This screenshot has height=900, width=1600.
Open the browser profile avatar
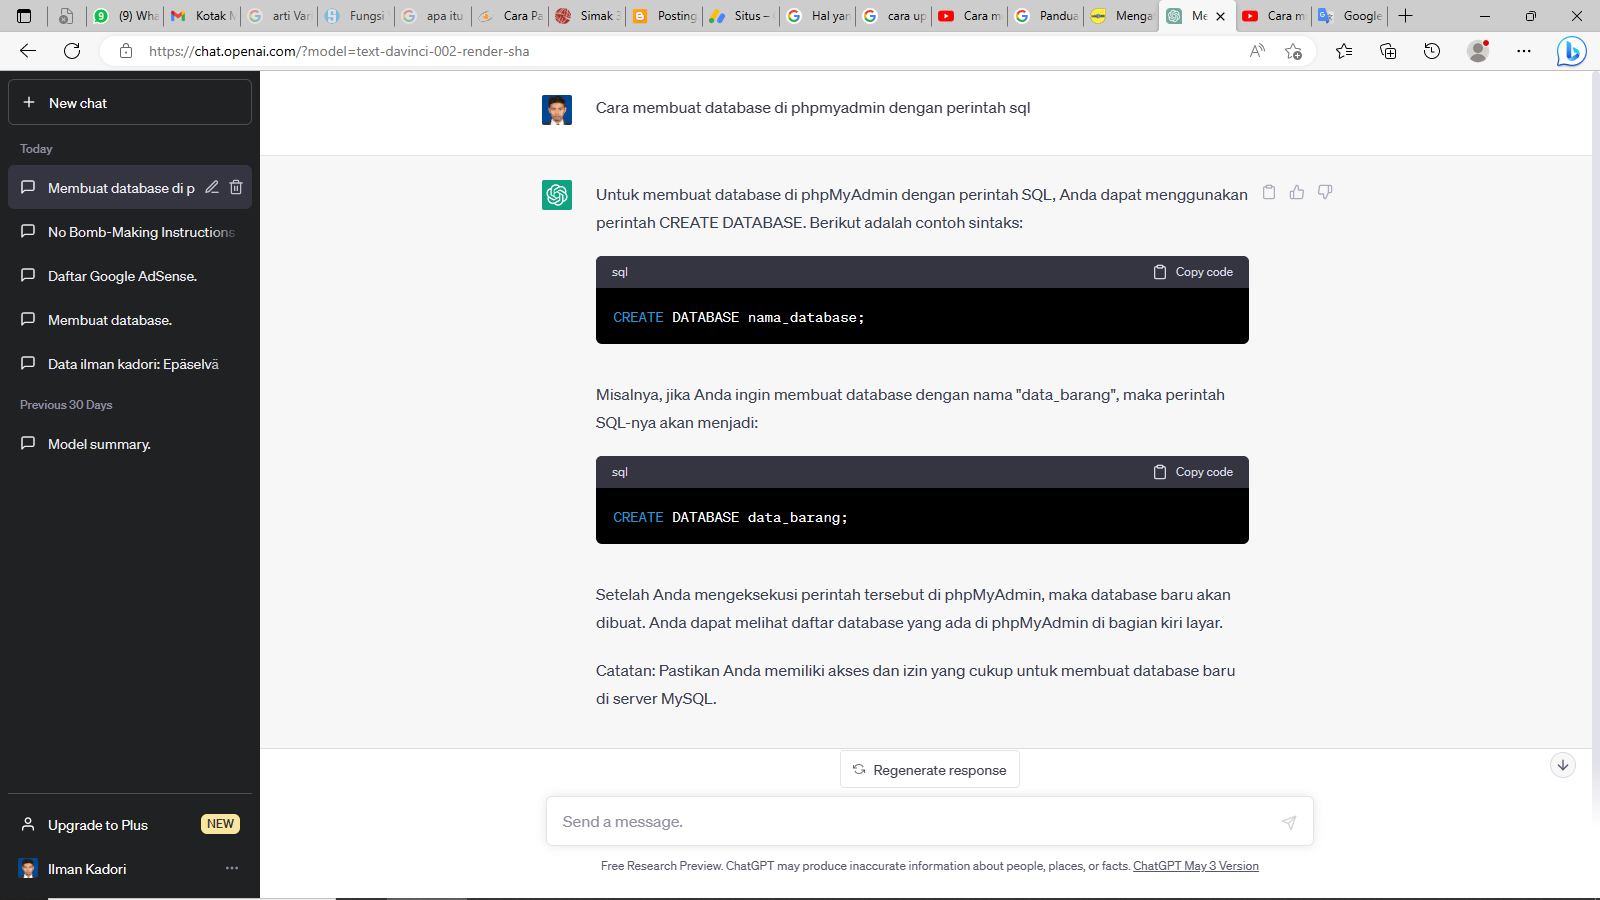coord(1478,51)
